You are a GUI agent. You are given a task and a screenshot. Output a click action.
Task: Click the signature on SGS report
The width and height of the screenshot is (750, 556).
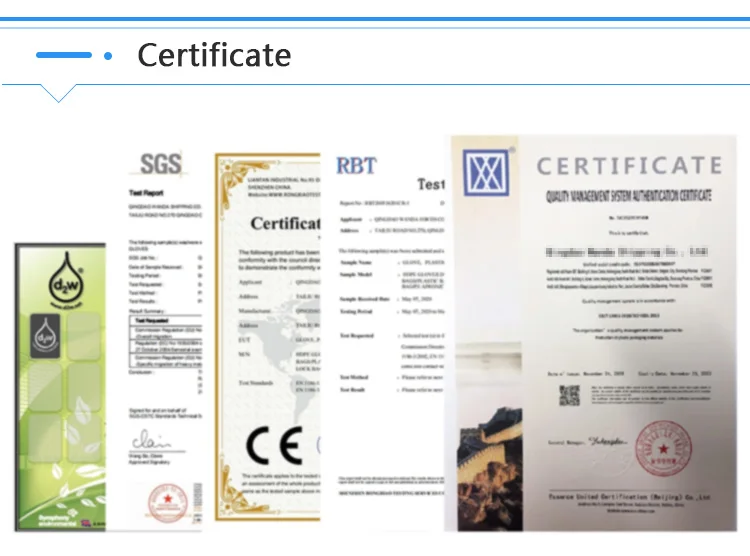(x=151, y=440)
